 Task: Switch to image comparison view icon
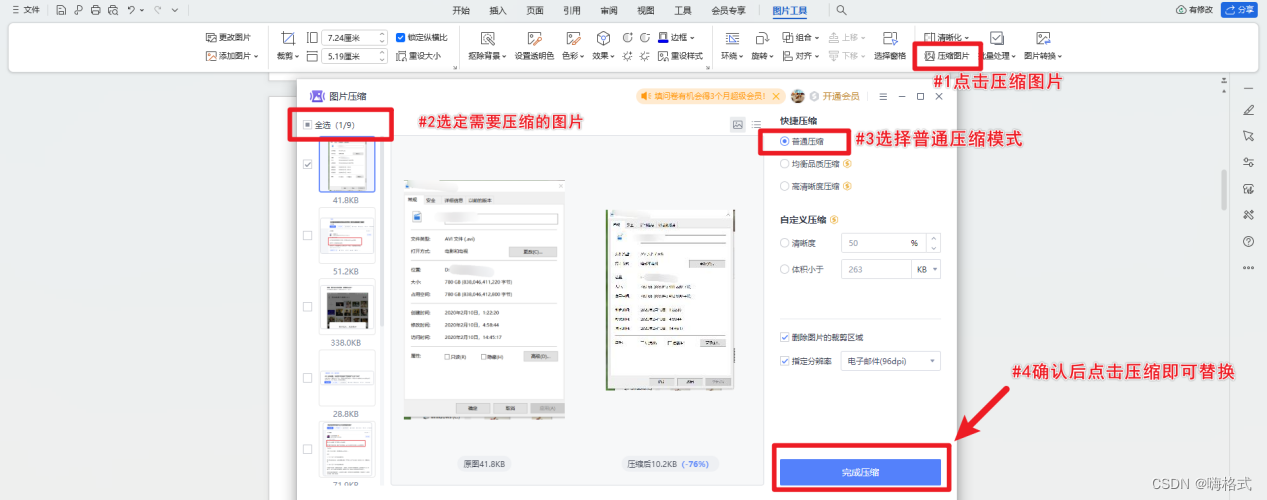pos(738,125)
